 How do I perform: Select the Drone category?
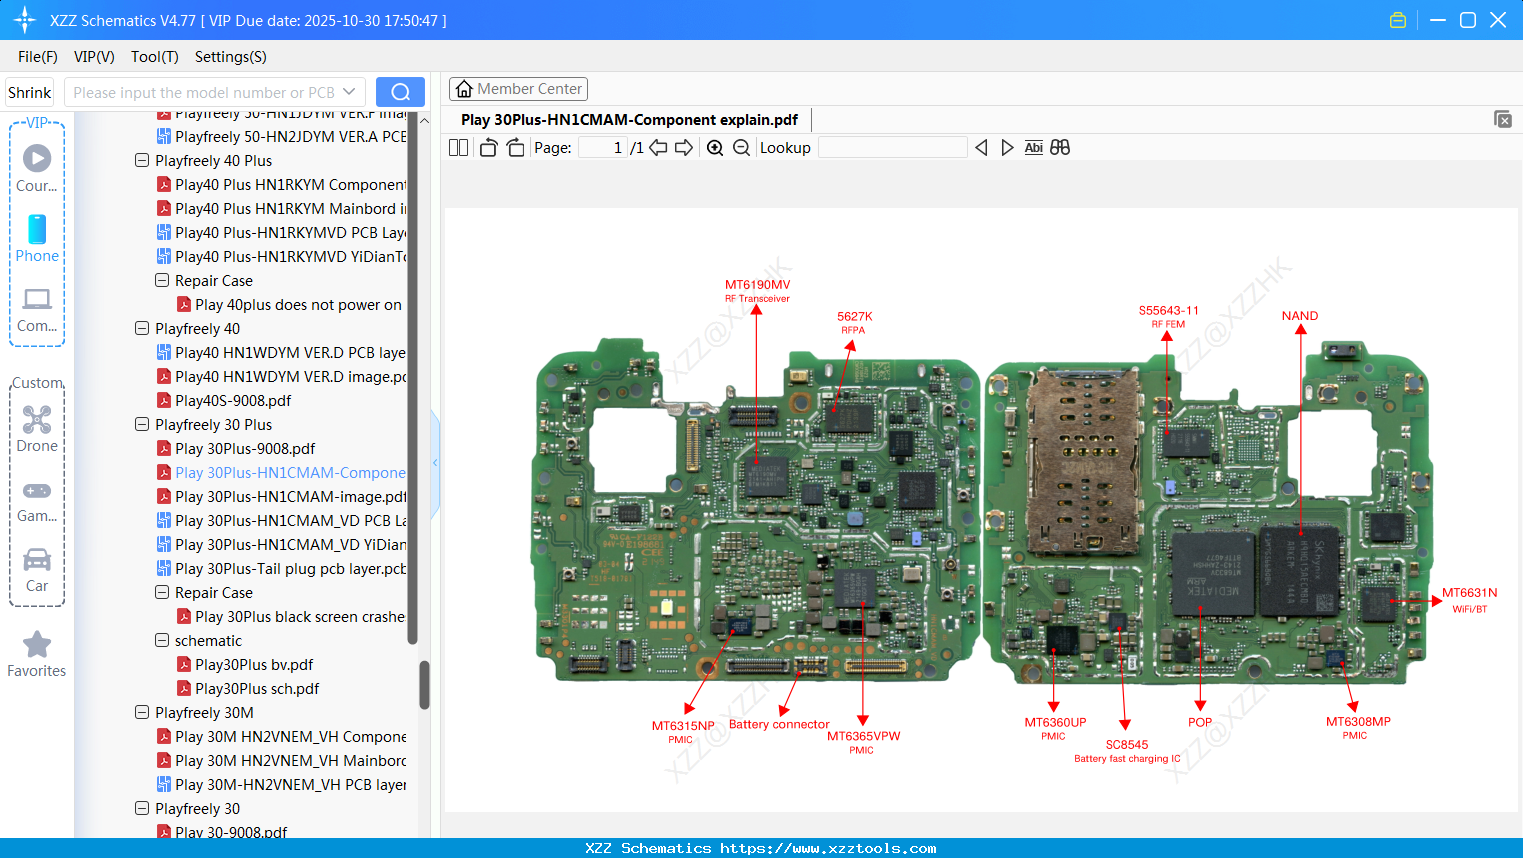[37, 429]
